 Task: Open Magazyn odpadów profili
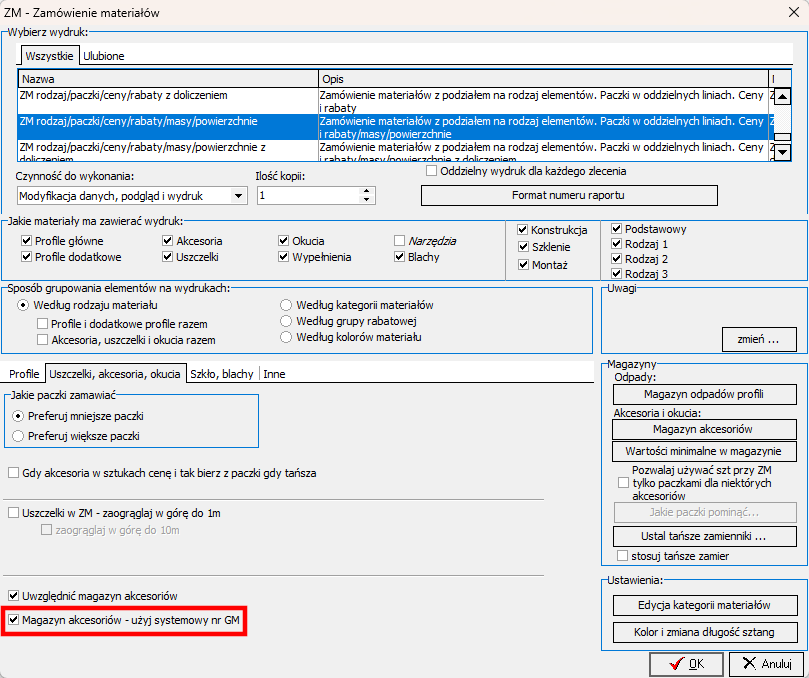point(704,395)
